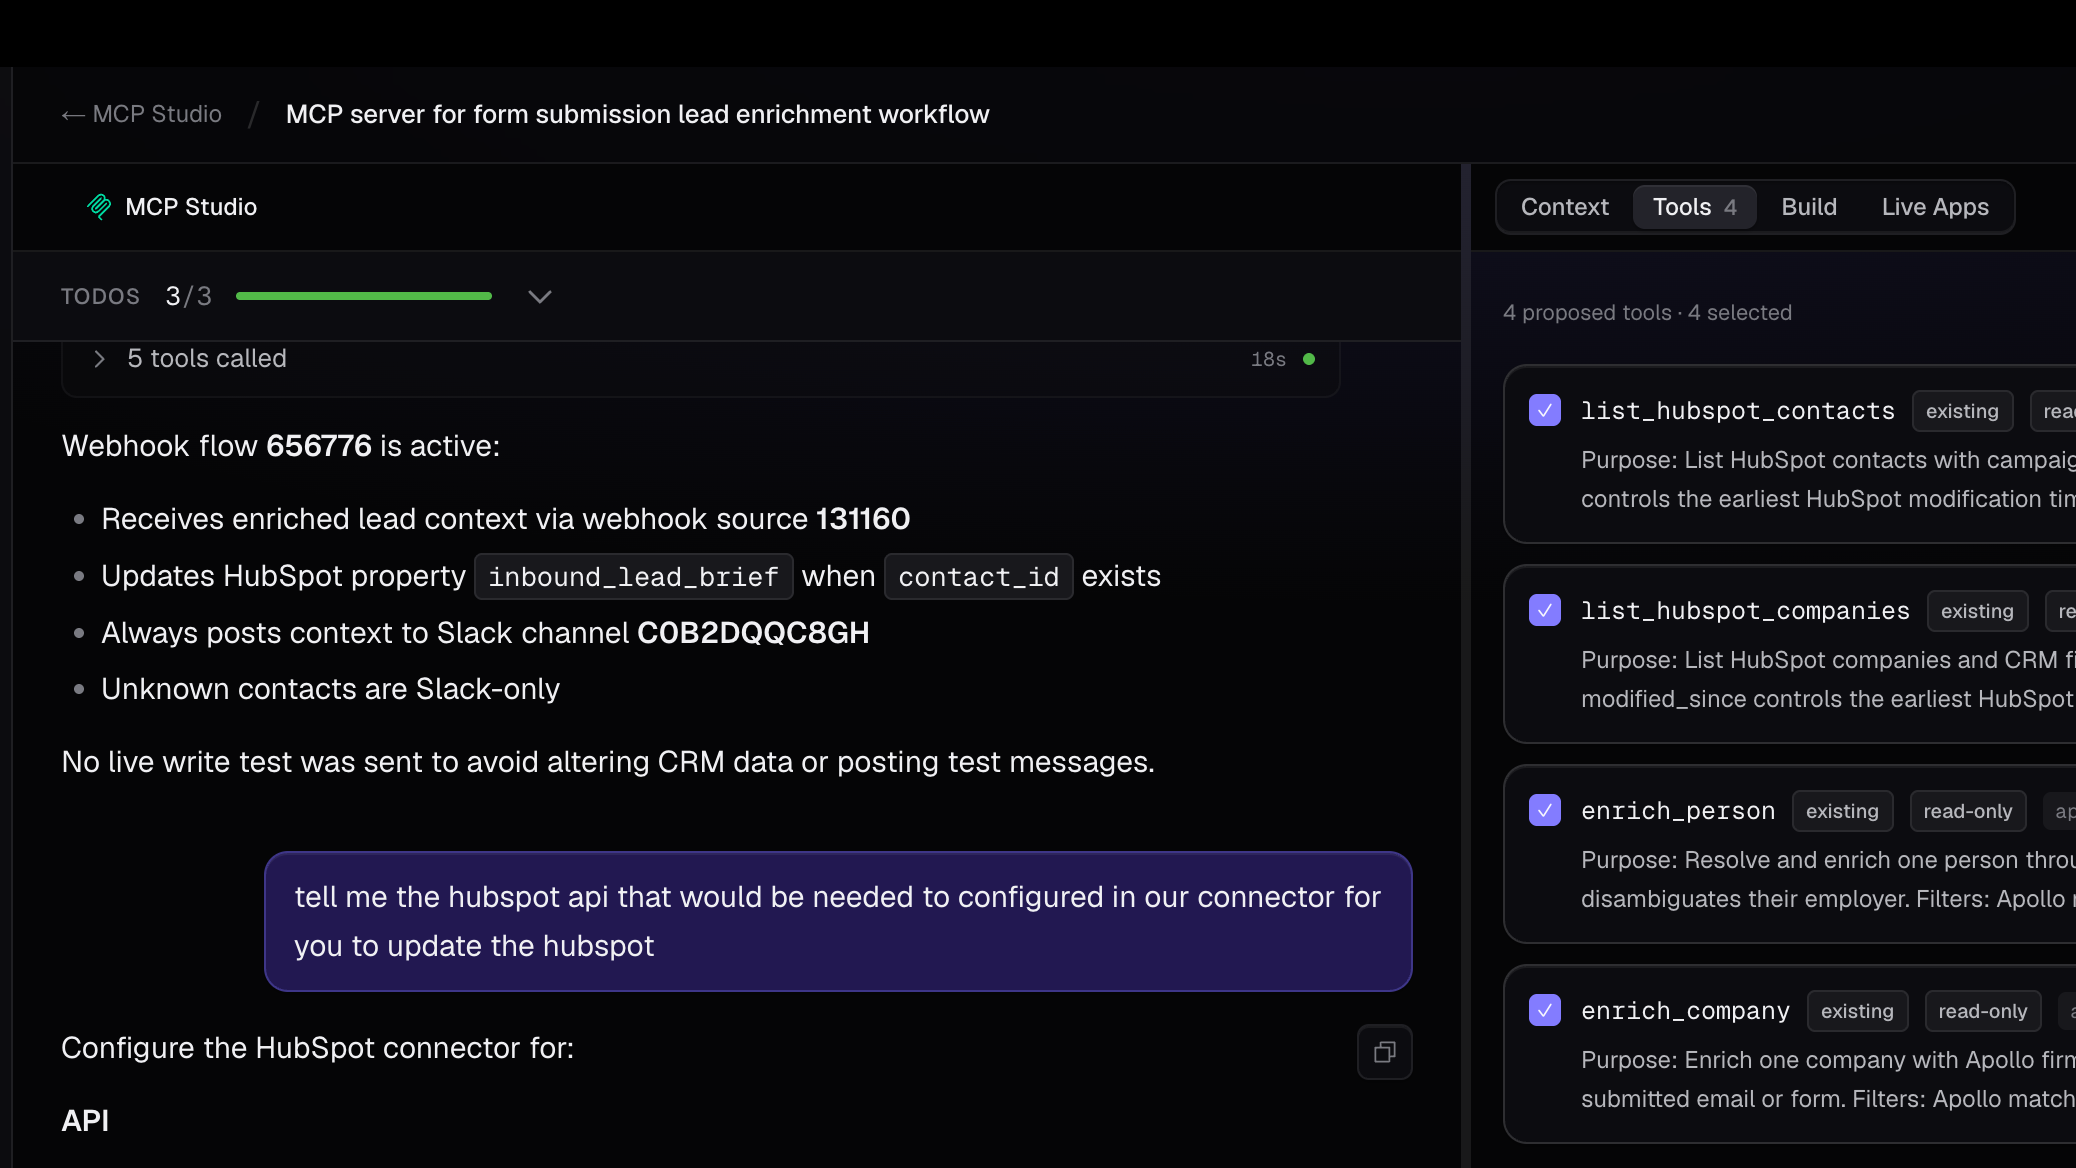Uncheck the list_hubspot_contacts tool checkbox
The width and height of the screenshot is (2076, 1168).
[x=1545, y=410]
